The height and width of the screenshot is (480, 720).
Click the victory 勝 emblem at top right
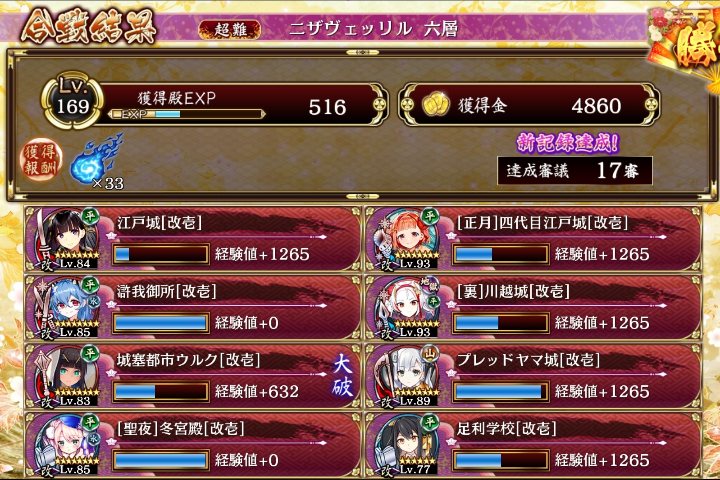point(684,46)
